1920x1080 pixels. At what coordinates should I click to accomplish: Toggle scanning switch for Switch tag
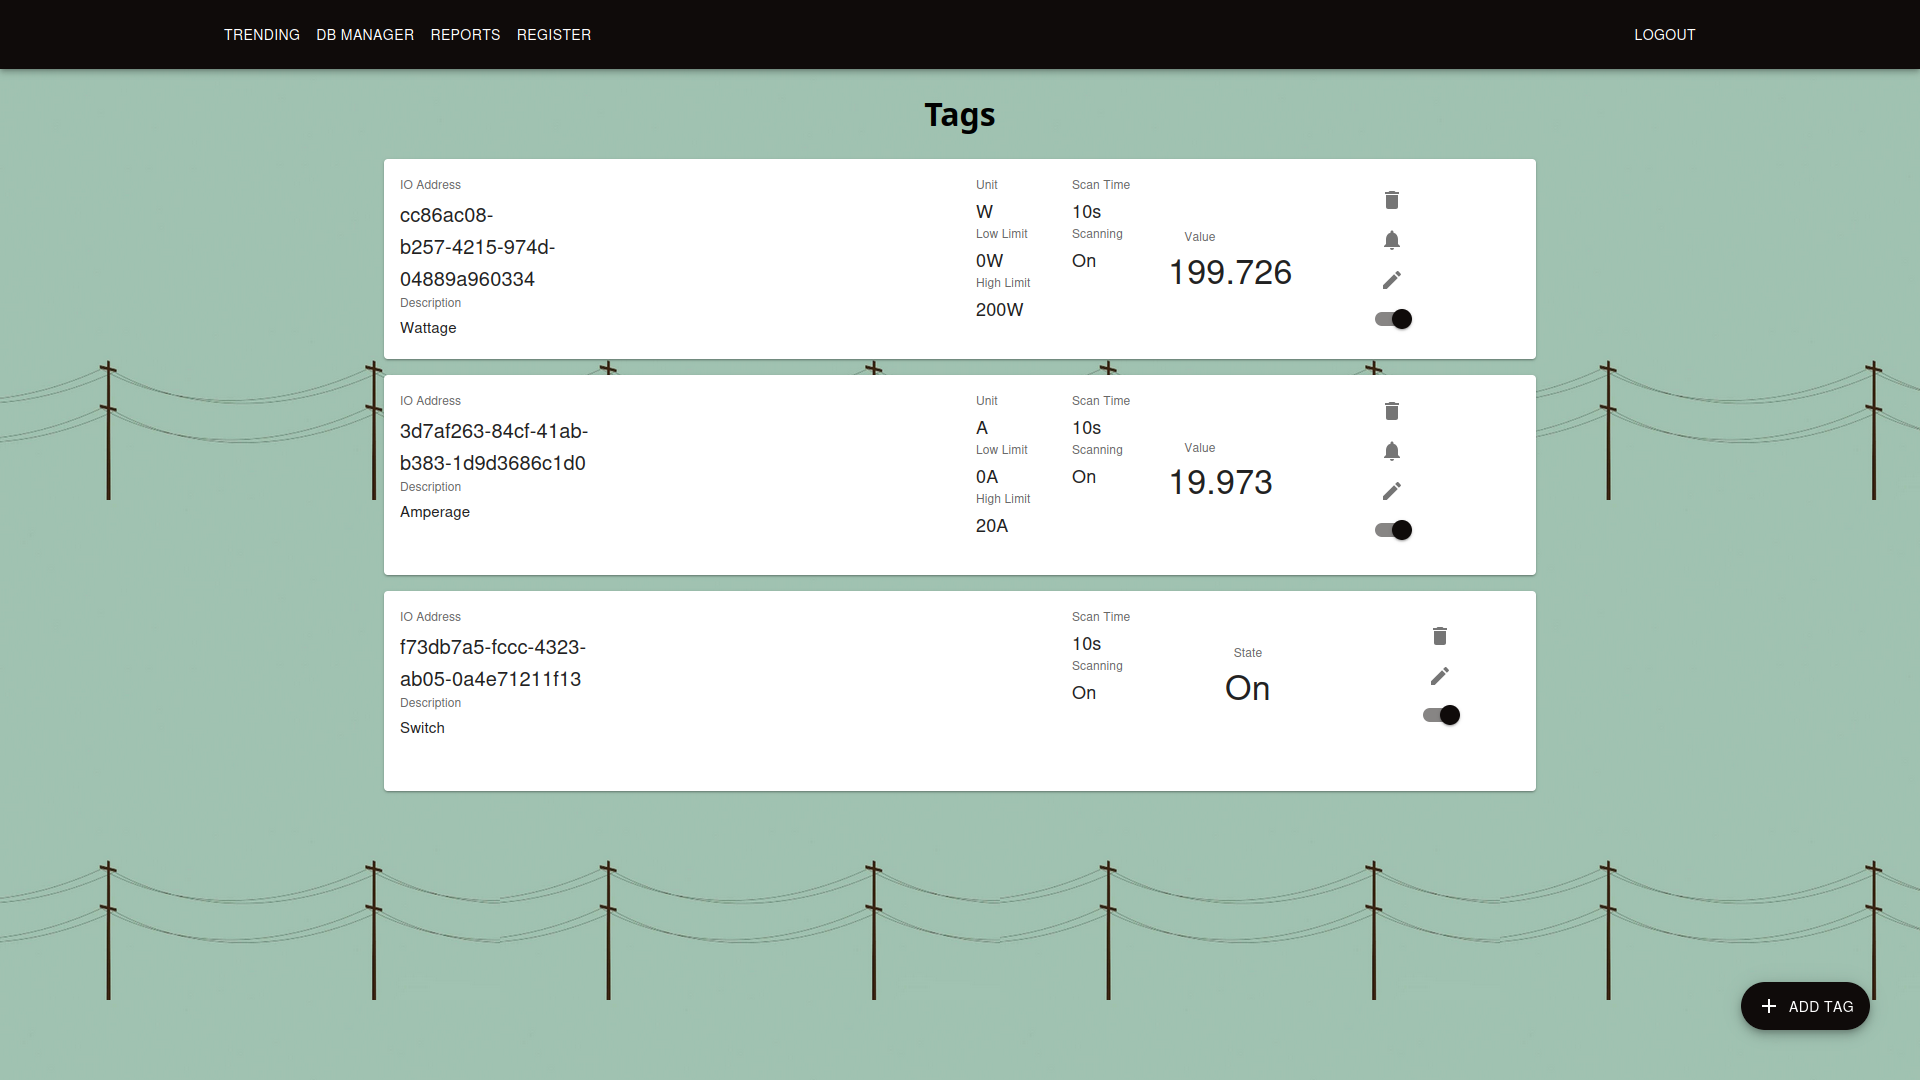tap(1441, 715)
